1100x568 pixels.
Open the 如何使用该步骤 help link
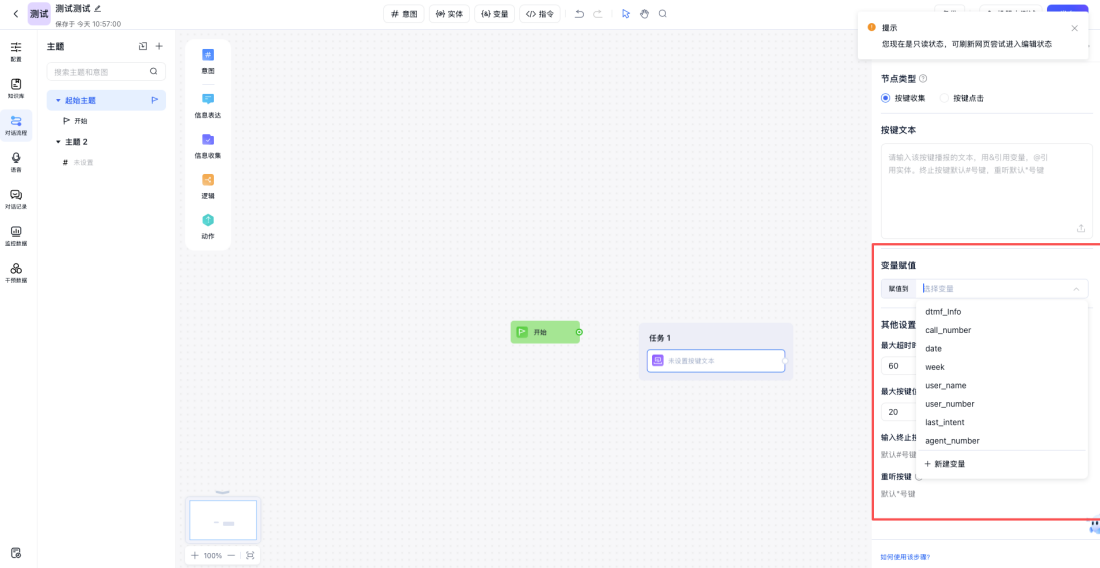pyautogui.click(x=905, y=557)
